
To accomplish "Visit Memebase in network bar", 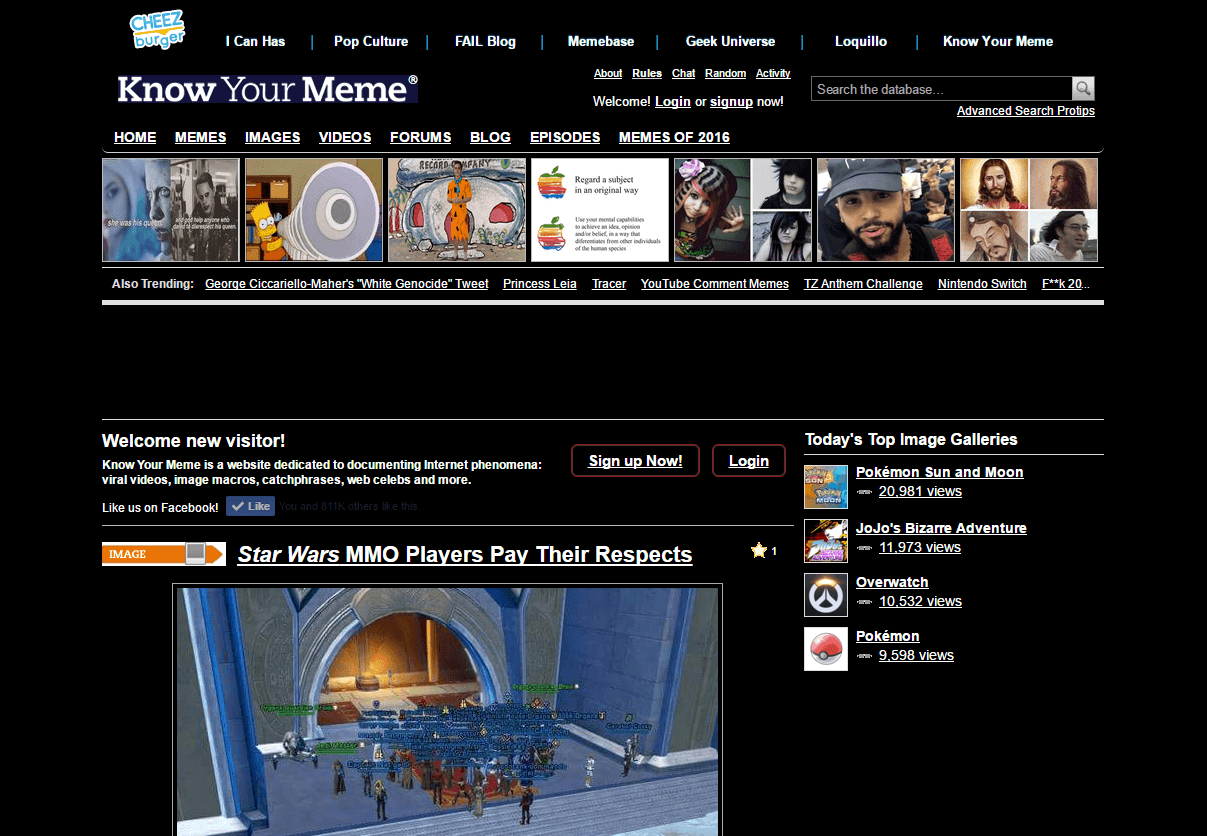I will tap(601, 41).
